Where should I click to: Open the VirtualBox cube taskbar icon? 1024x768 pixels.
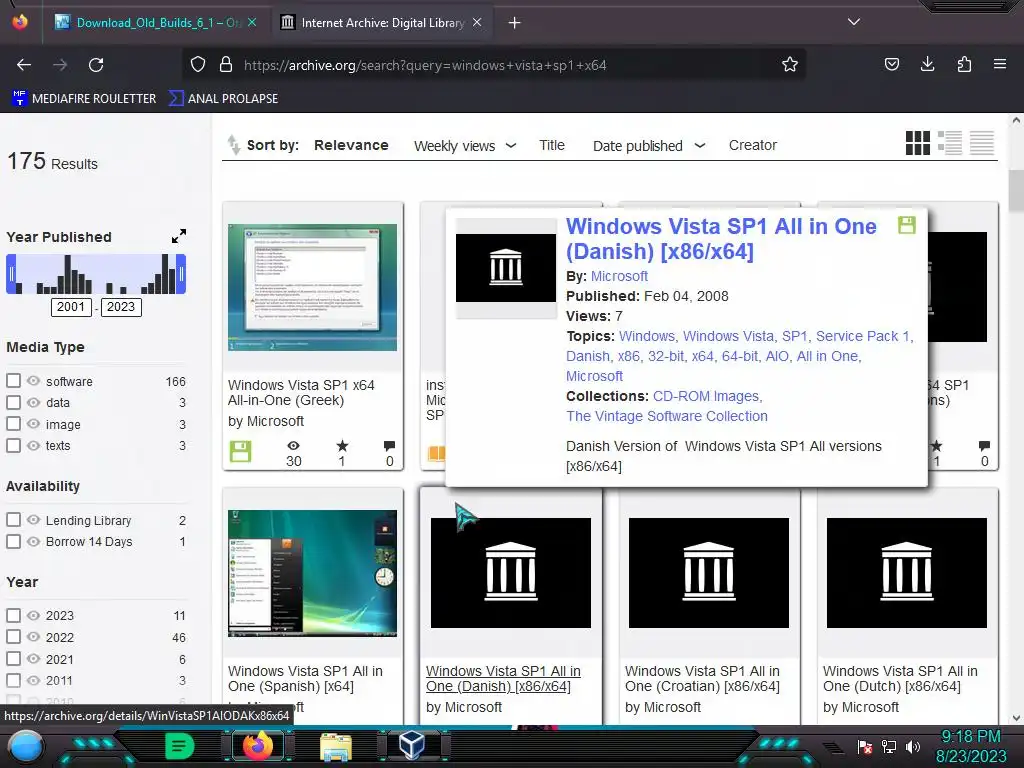tap(412, 745)
